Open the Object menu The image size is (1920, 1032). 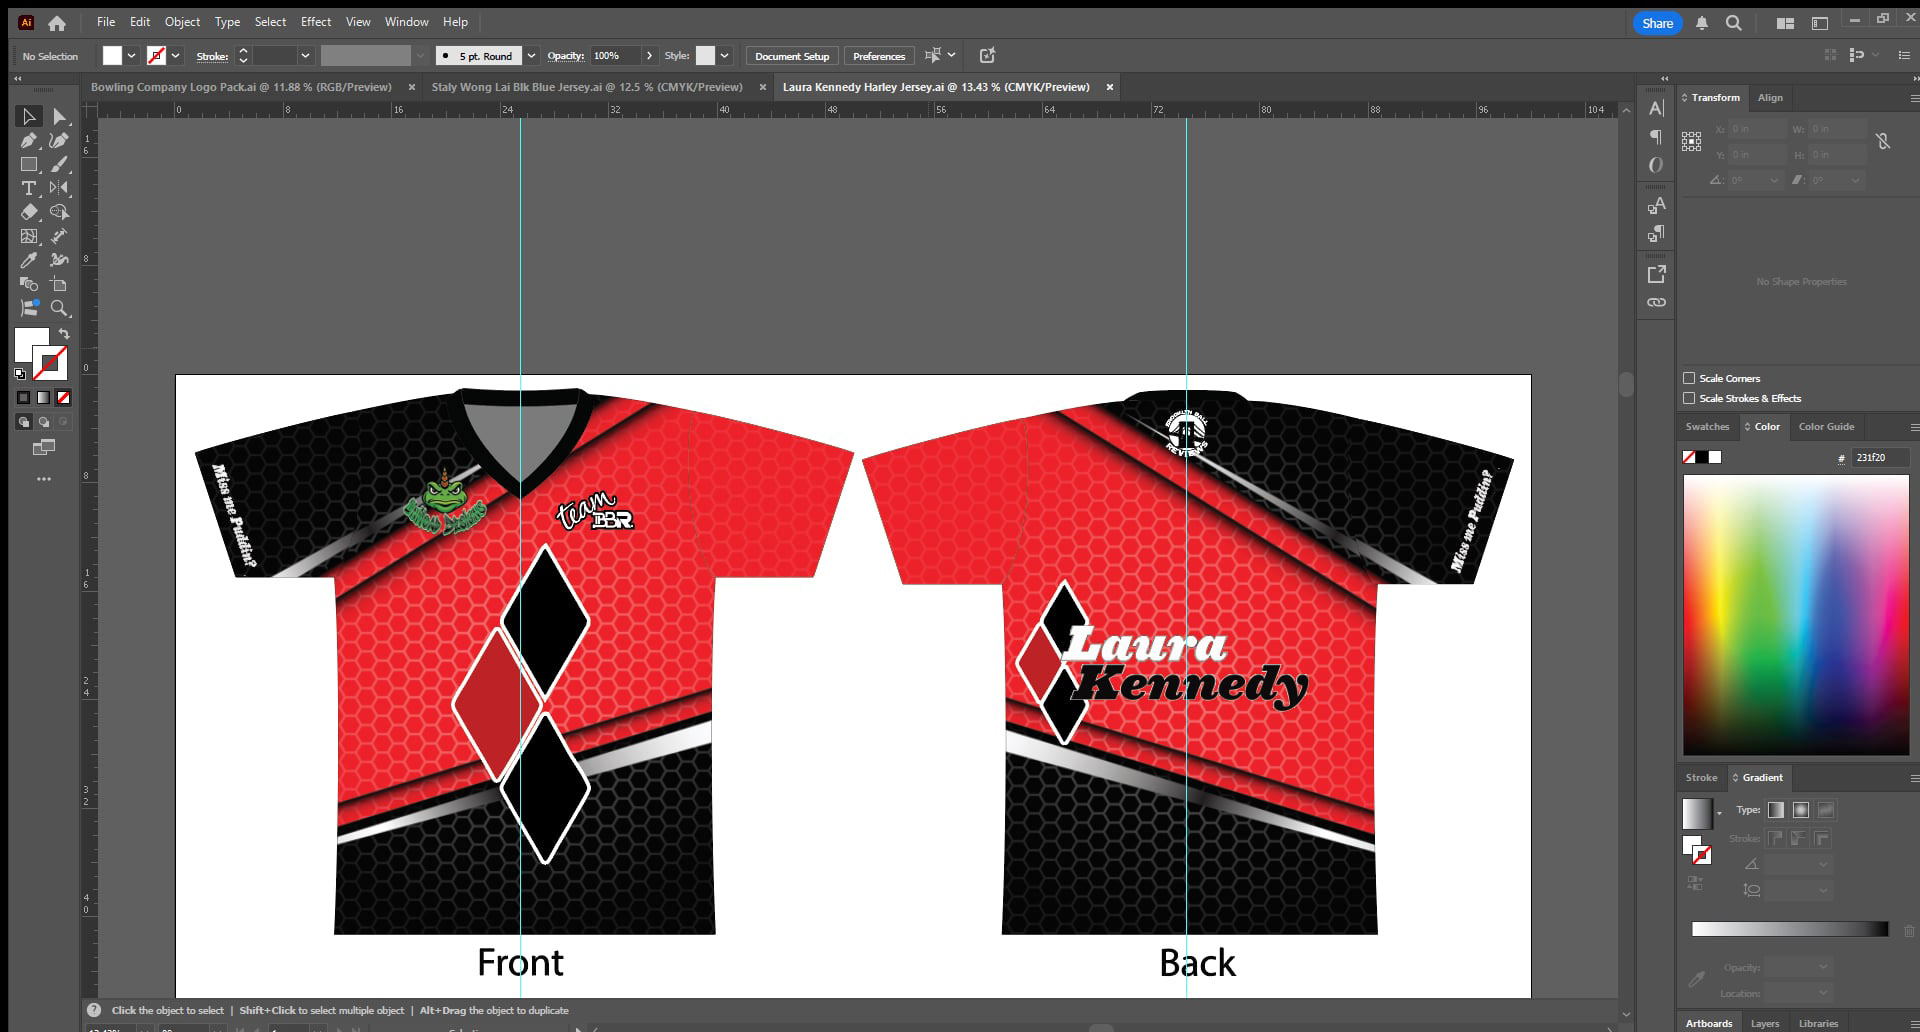point(182,22)
